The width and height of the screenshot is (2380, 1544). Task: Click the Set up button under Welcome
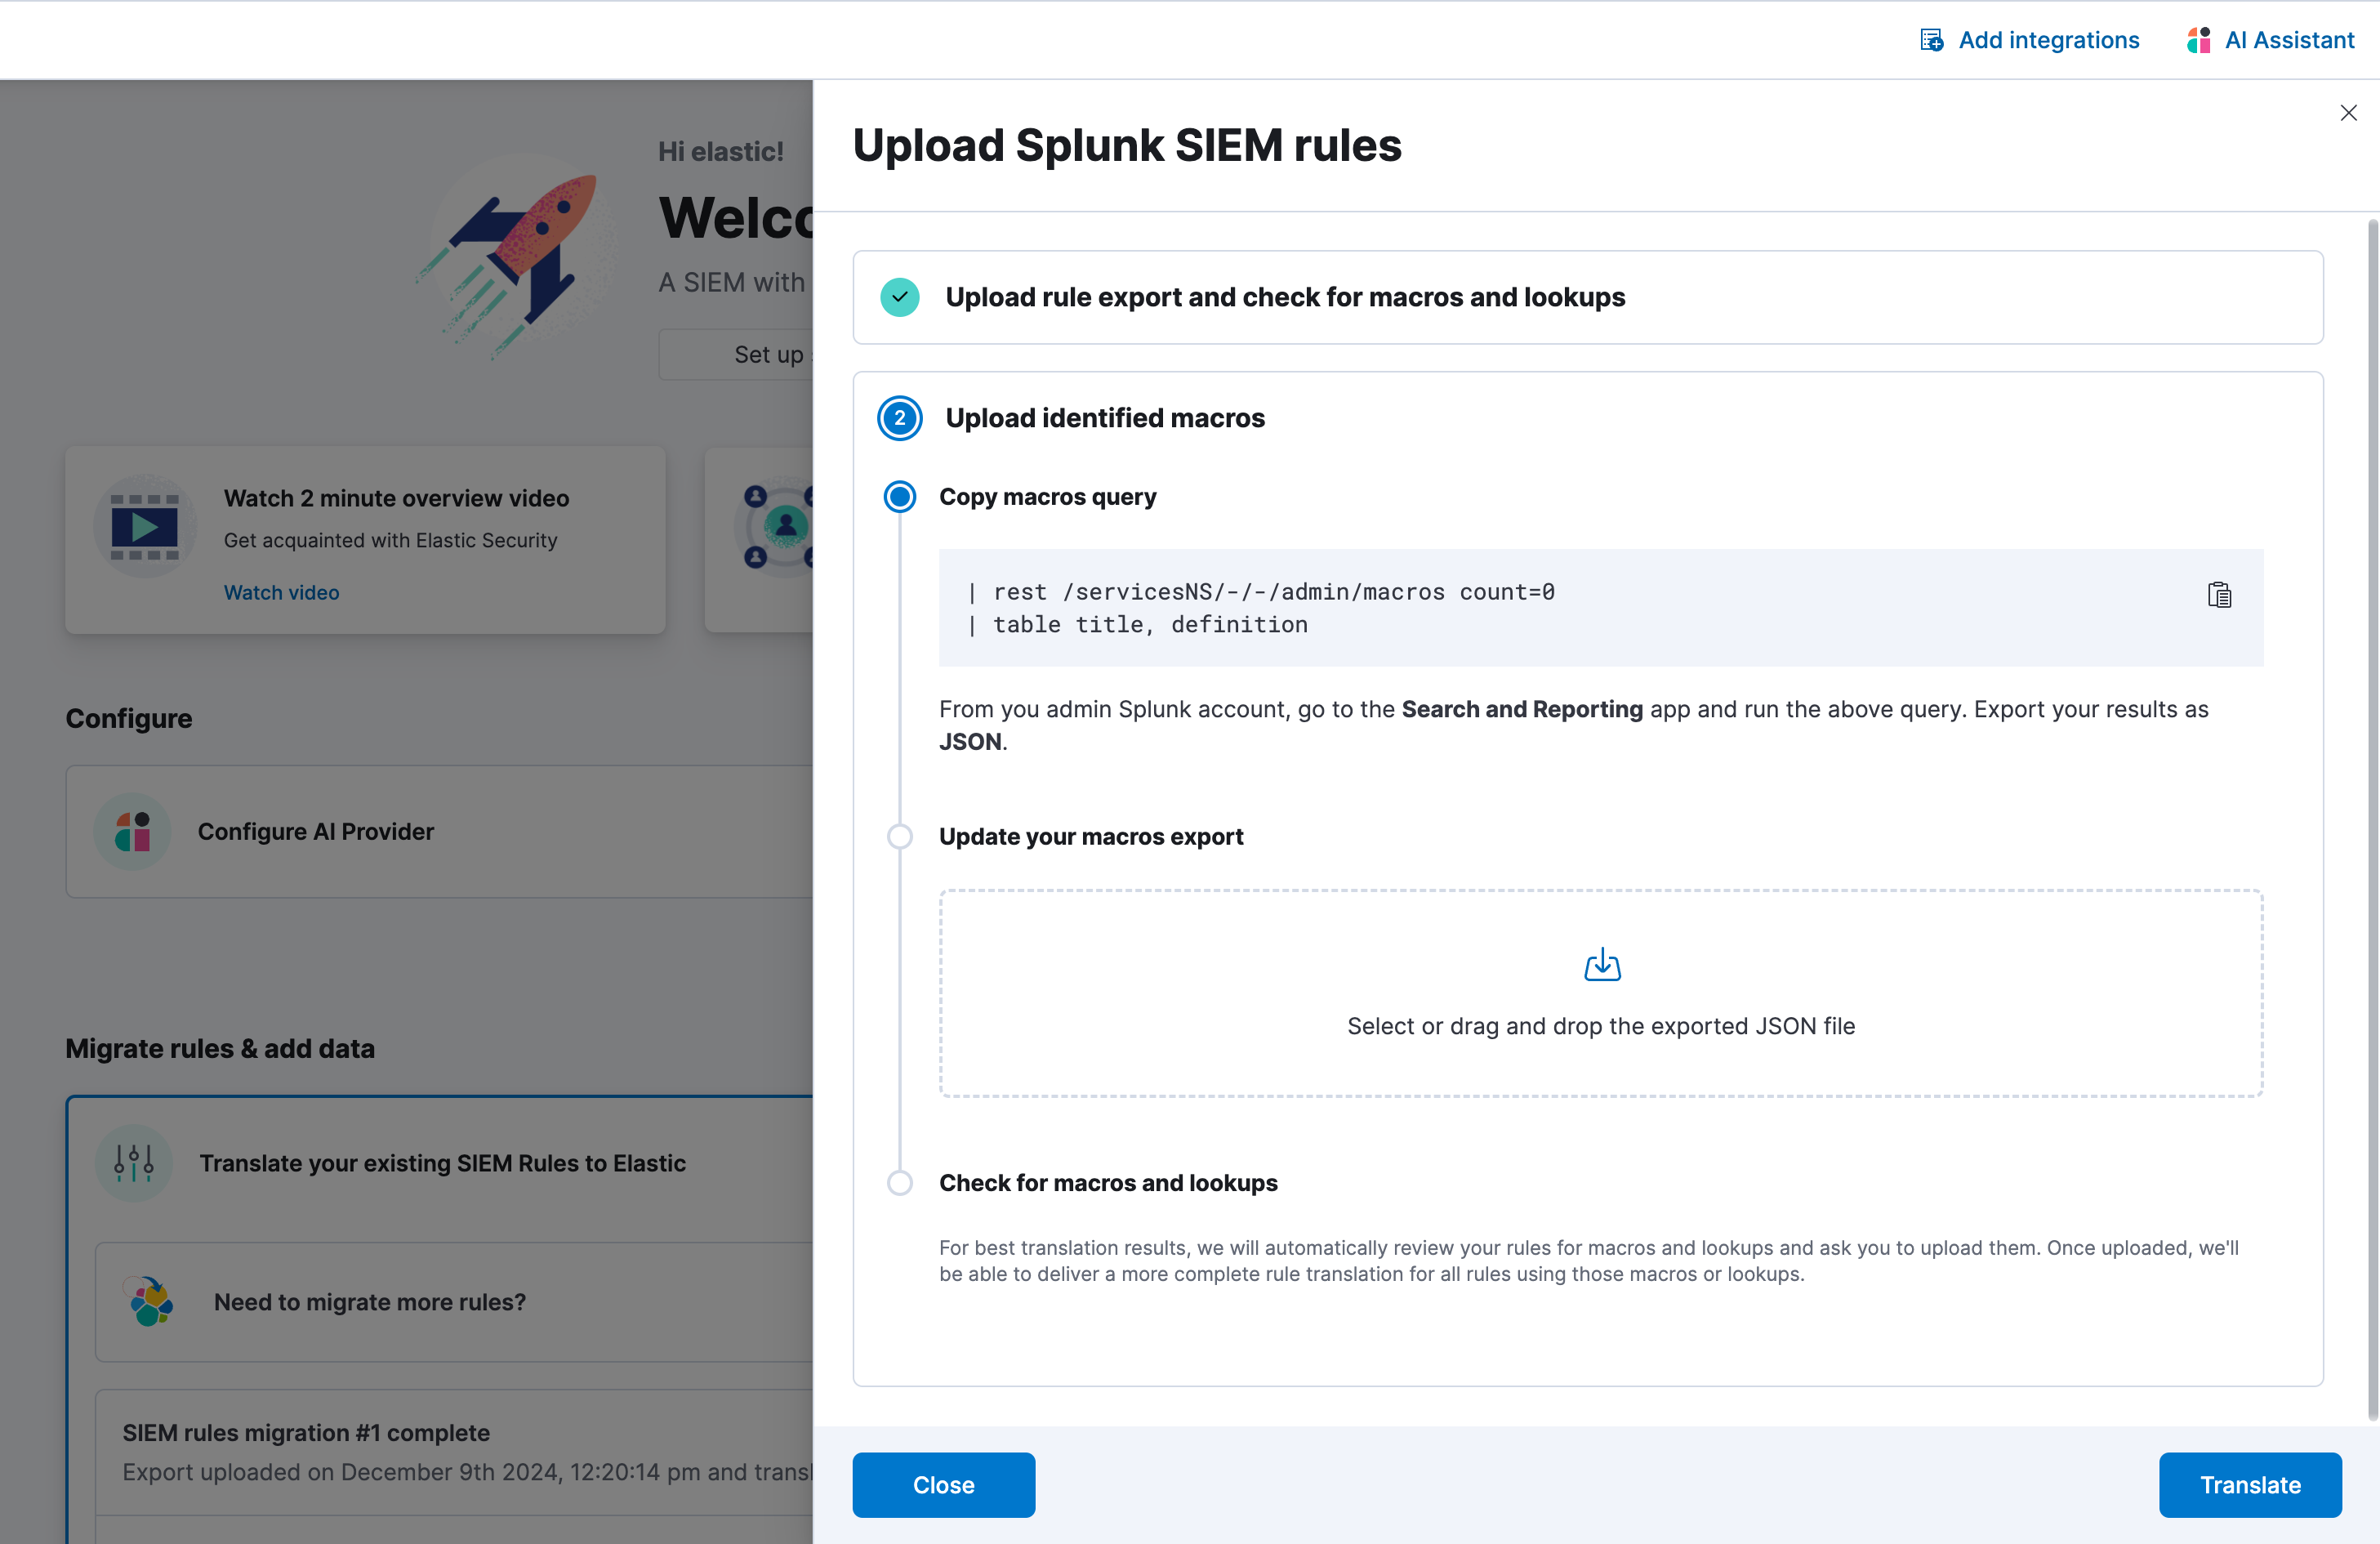pos(736,355)
